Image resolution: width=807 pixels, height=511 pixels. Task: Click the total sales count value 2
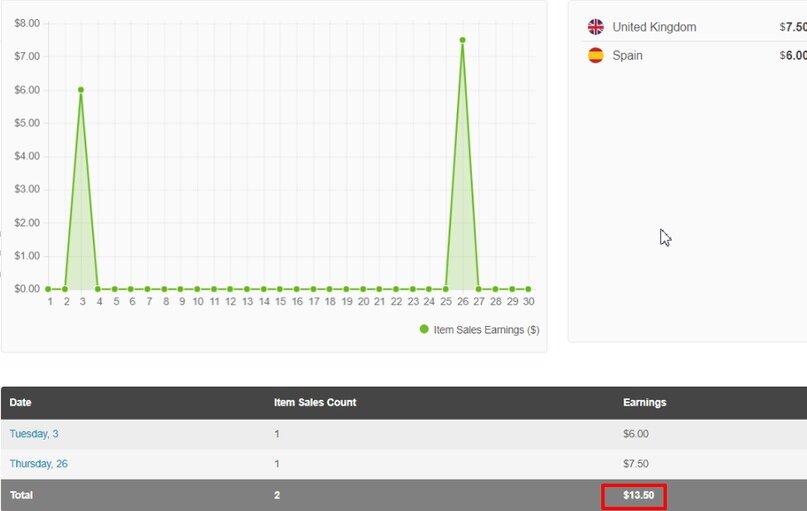(277, 495)
